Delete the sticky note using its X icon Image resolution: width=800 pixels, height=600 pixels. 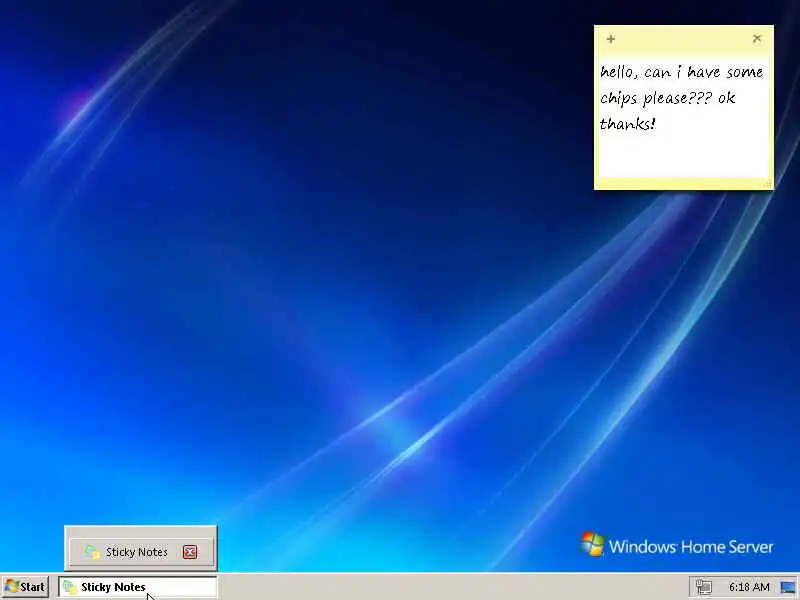pyautogui.click(x=757, y=38)
